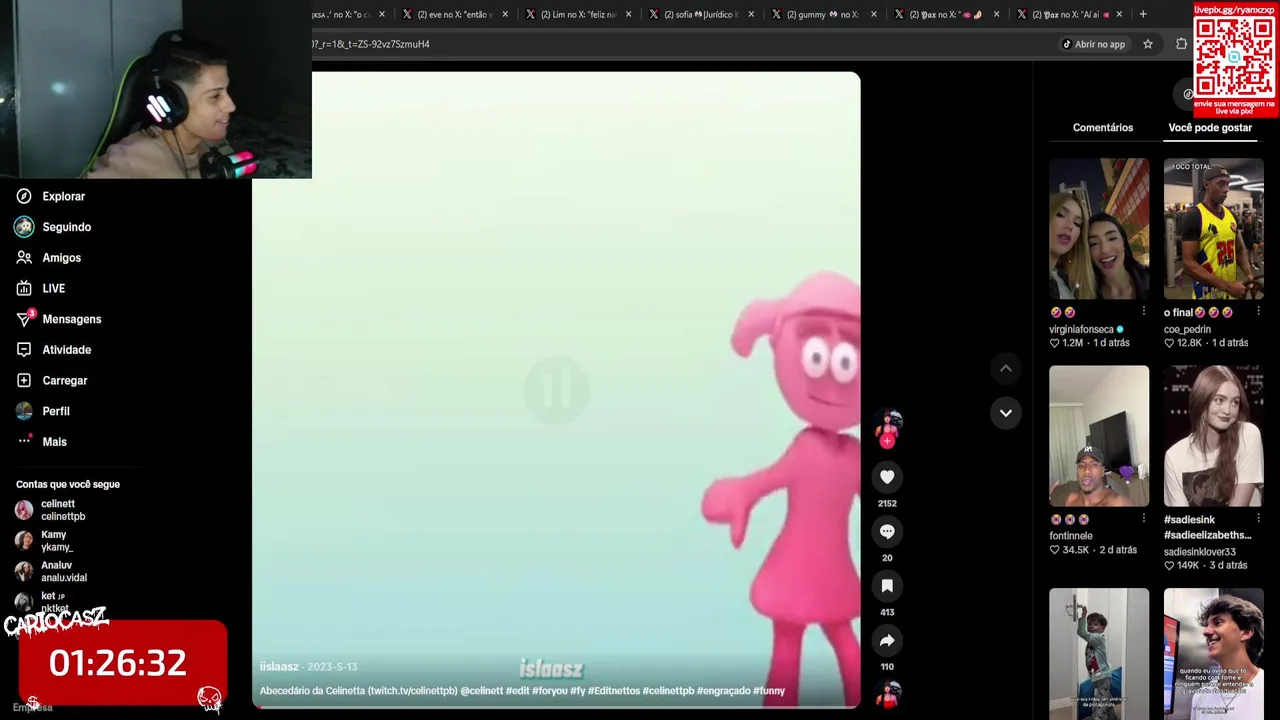This screenshot has width=1280, height=720.
Task: Pause the video via center pause button
Action: point(556,390)
